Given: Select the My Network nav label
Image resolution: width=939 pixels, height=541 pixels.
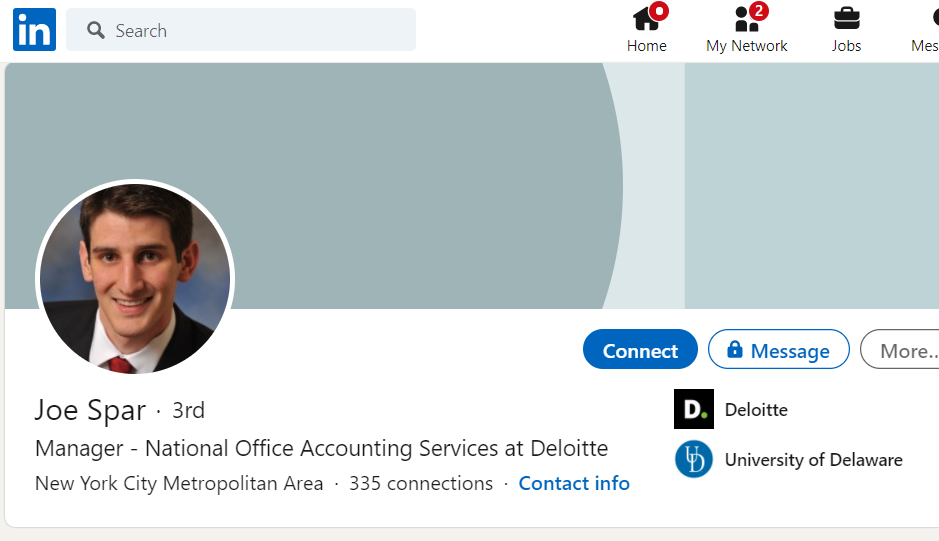Looking at the screenshot, I should point(746,46).
